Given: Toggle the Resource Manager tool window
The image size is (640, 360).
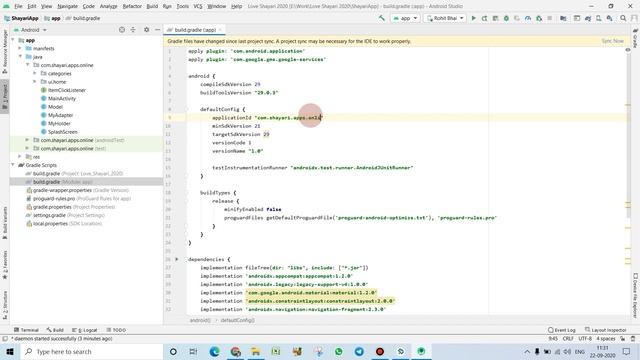Looking at the screenshot, I should pos(4,52).
